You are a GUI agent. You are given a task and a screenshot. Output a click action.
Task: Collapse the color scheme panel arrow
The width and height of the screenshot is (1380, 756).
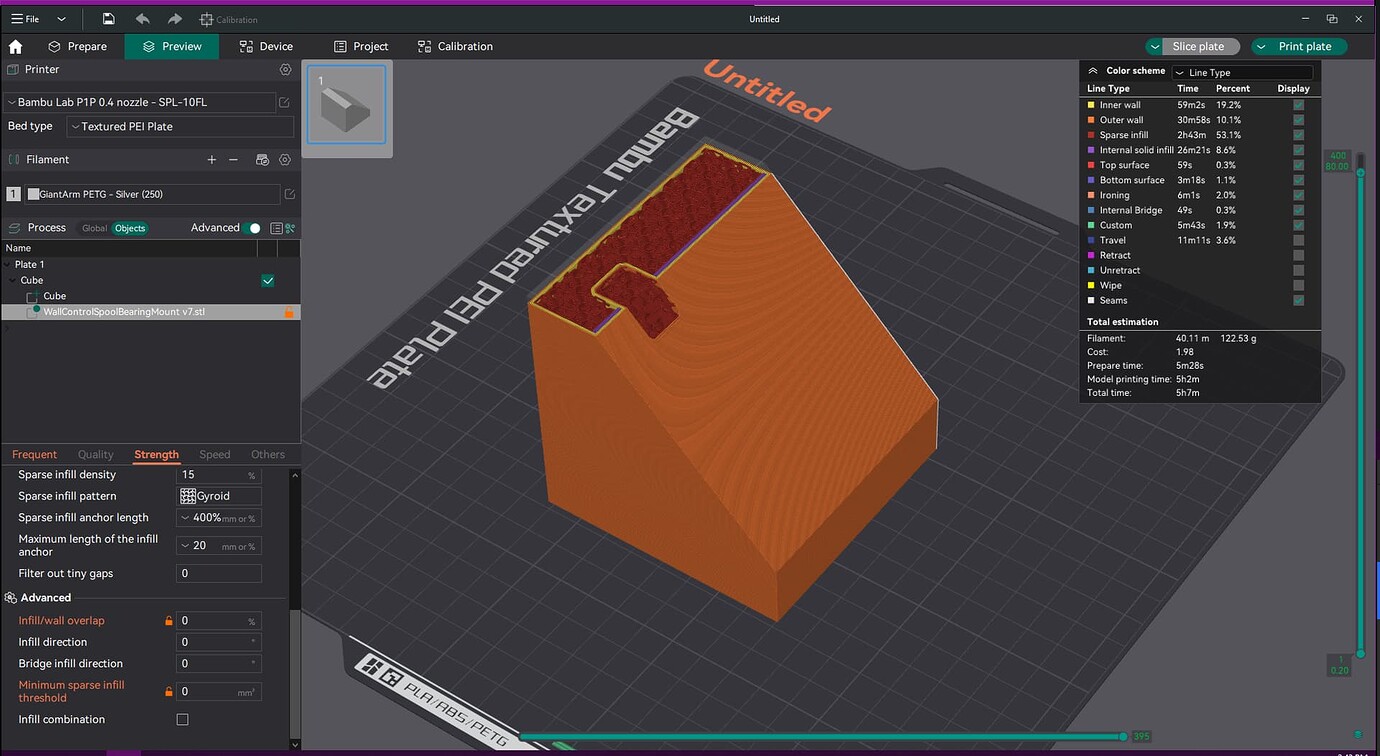tap(1093, 71)
